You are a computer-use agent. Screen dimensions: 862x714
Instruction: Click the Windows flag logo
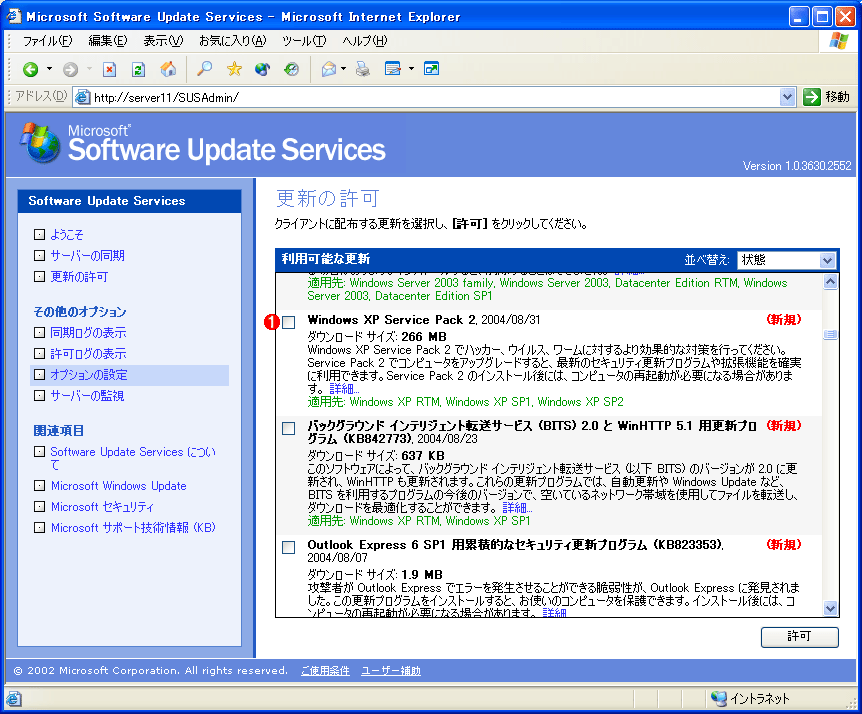tap(839, 41)
